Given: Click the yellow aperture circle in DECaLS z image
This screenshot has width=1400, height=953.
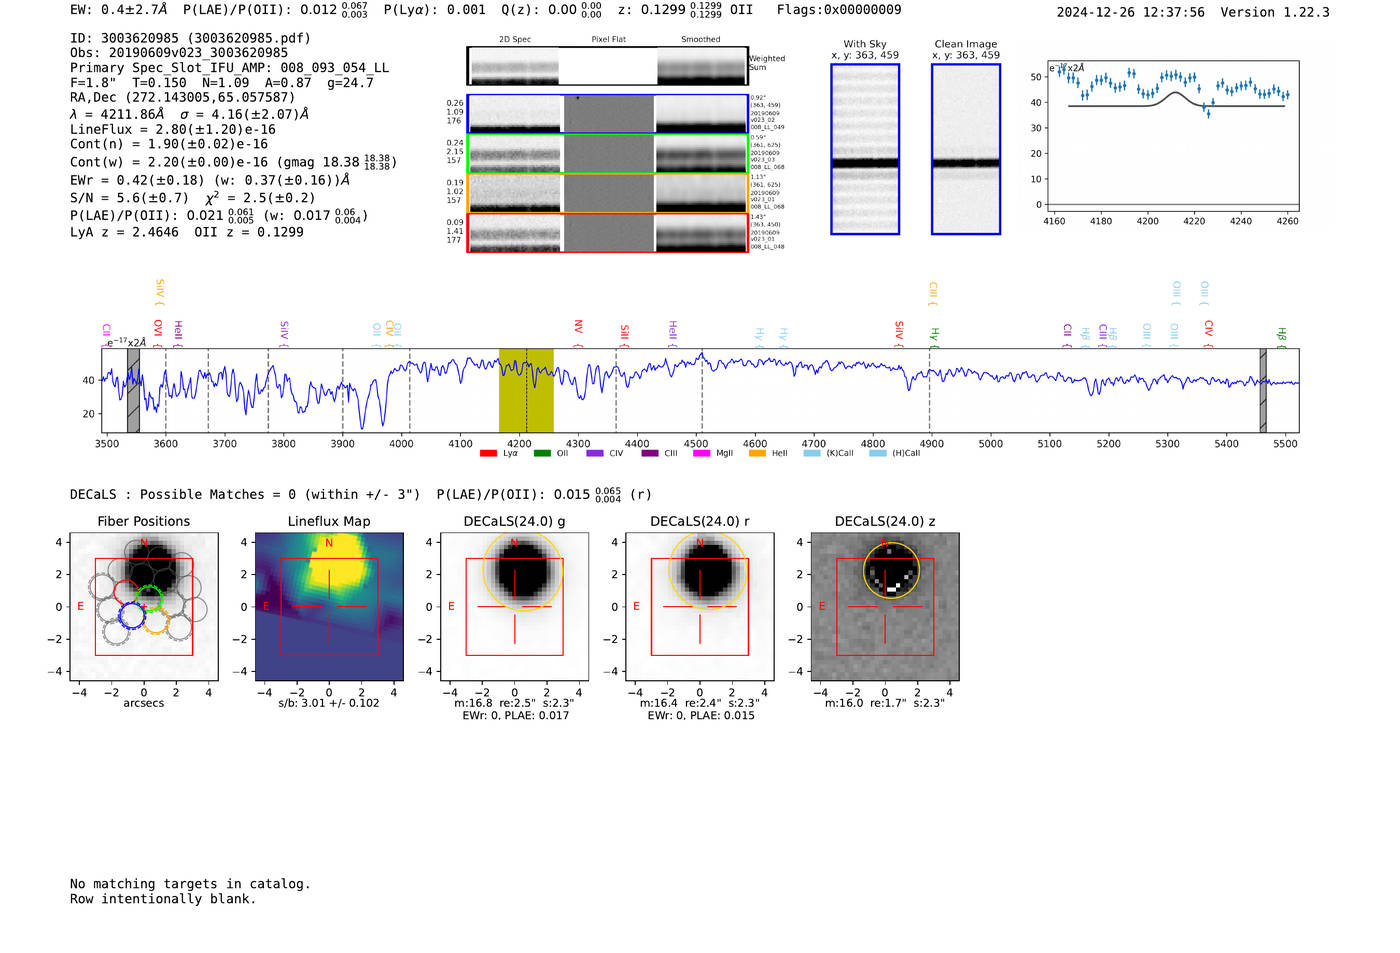Looking at the screenshot, I should pos(891,570).
